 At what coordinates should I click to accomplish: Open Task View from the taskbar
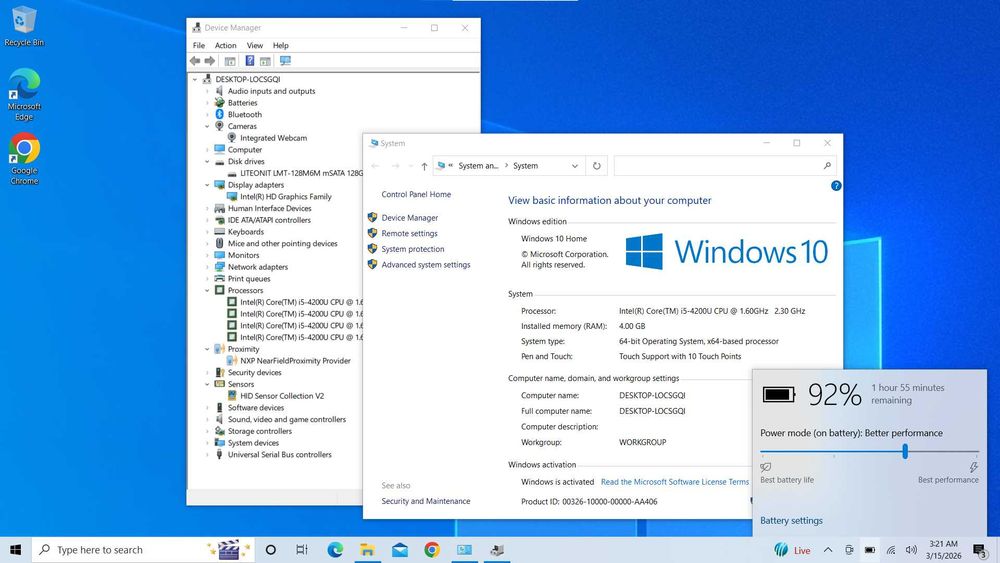(x=302, y=550)
